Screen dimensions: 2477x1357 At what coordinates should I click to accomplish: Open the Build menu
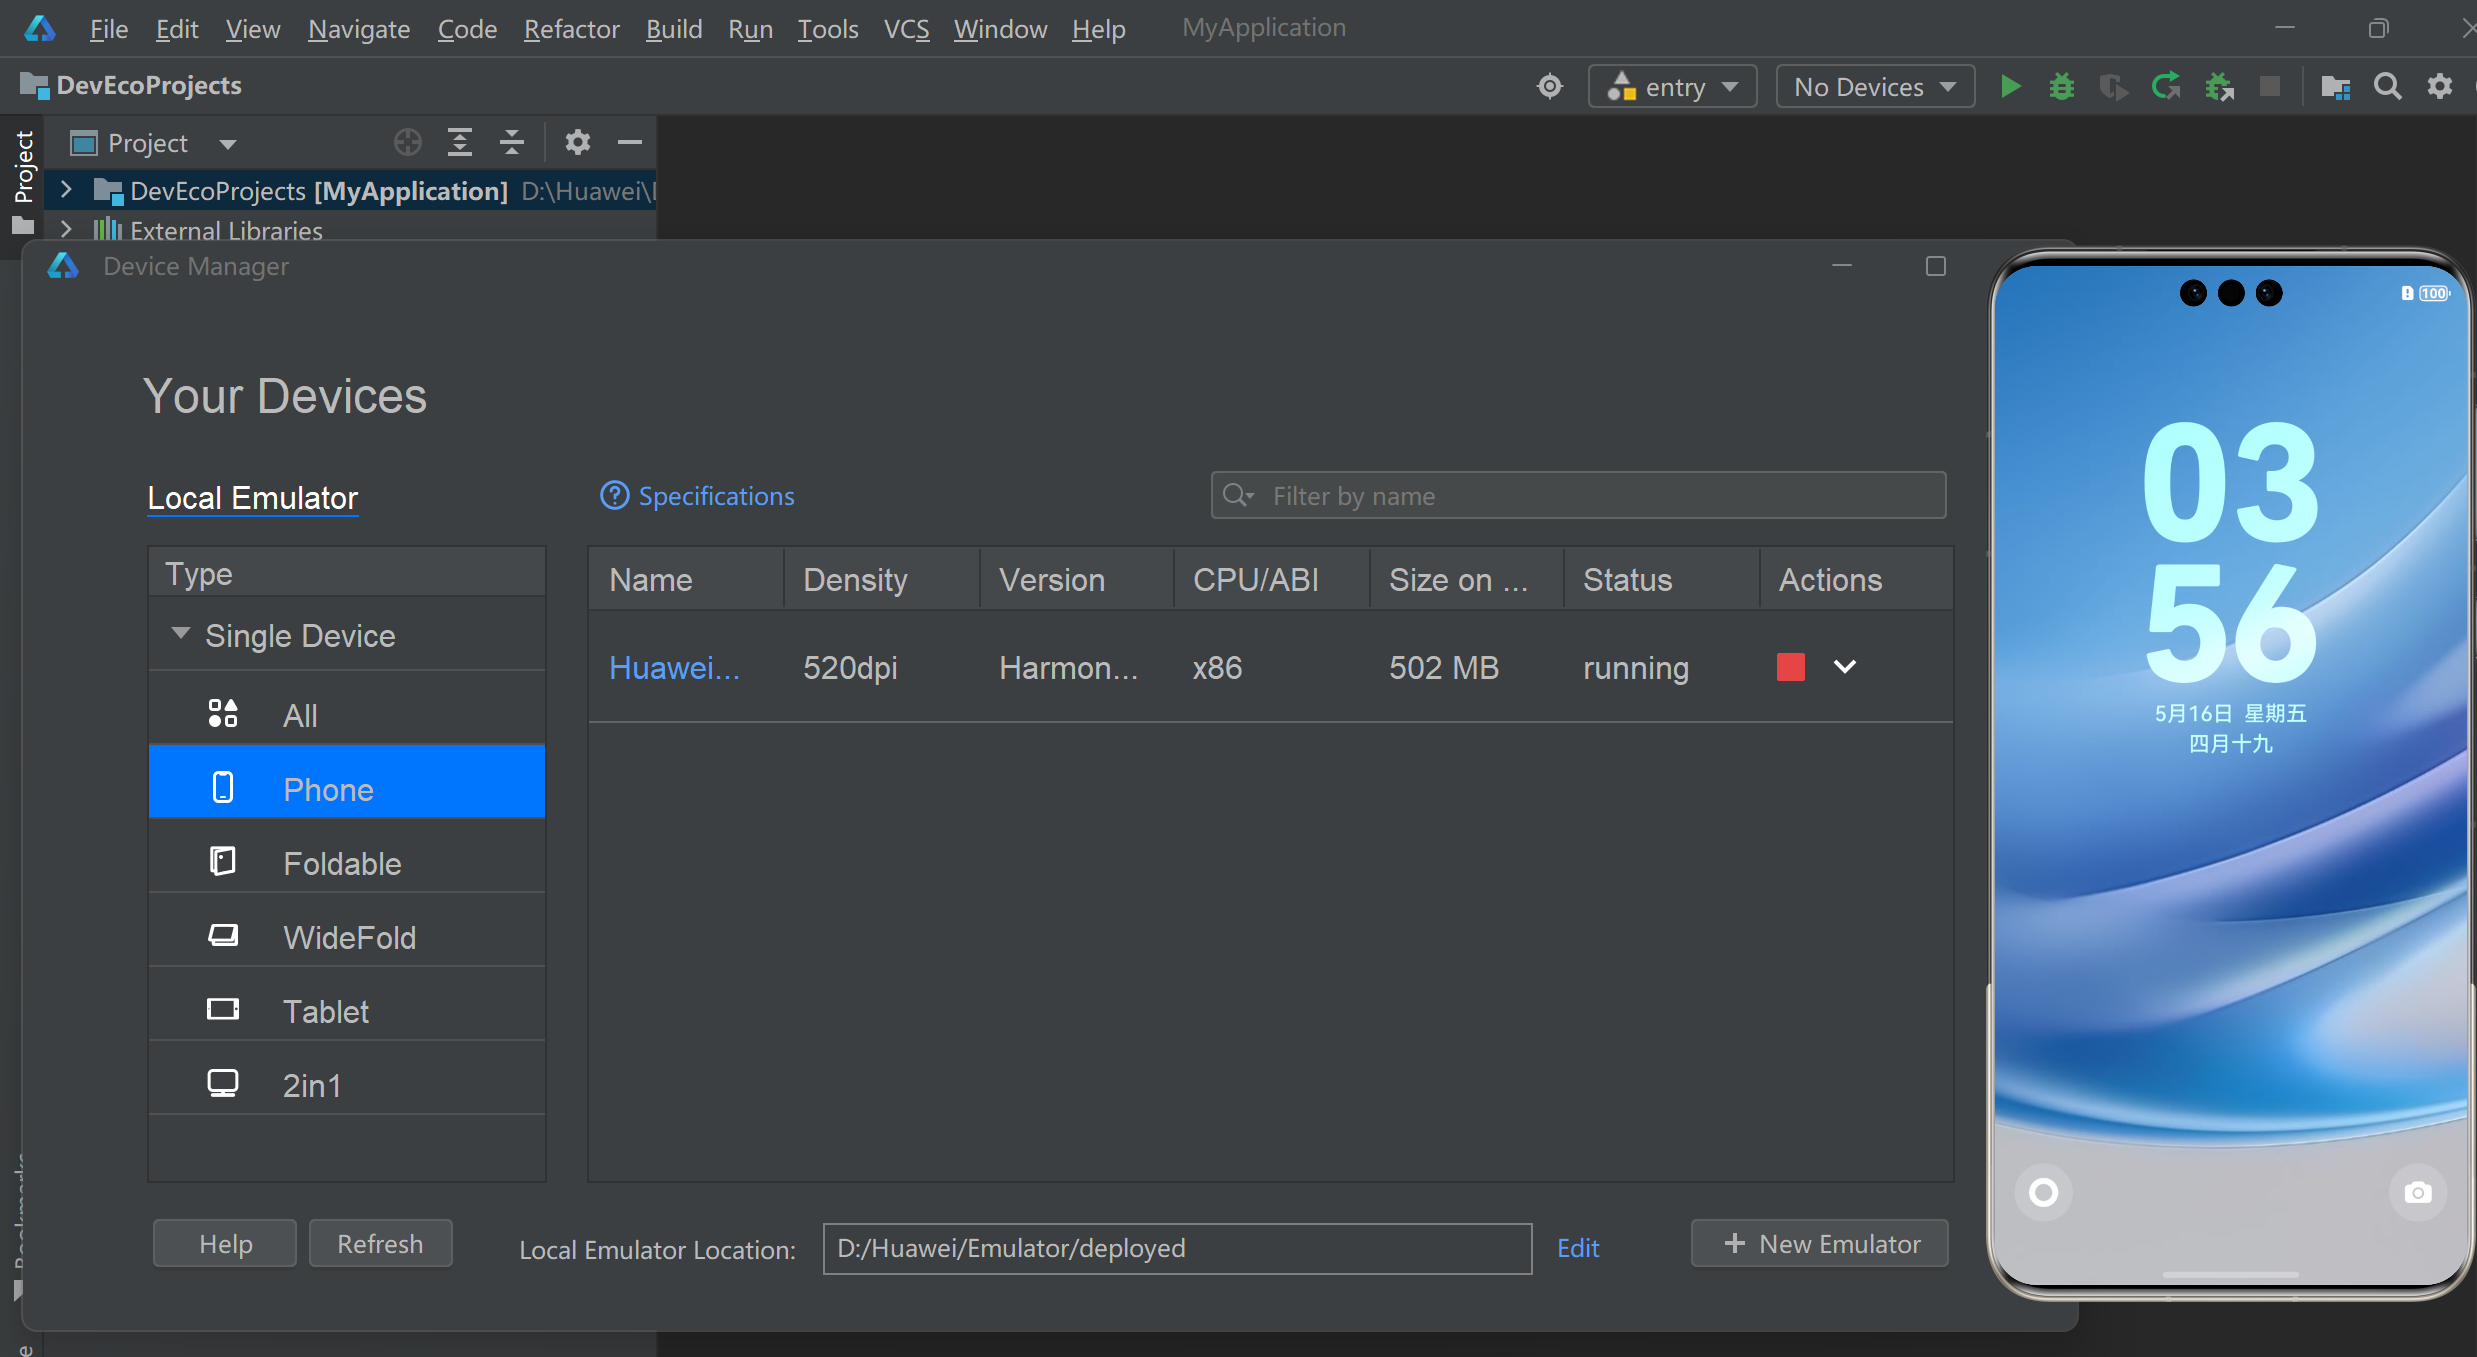coord(674,29)
